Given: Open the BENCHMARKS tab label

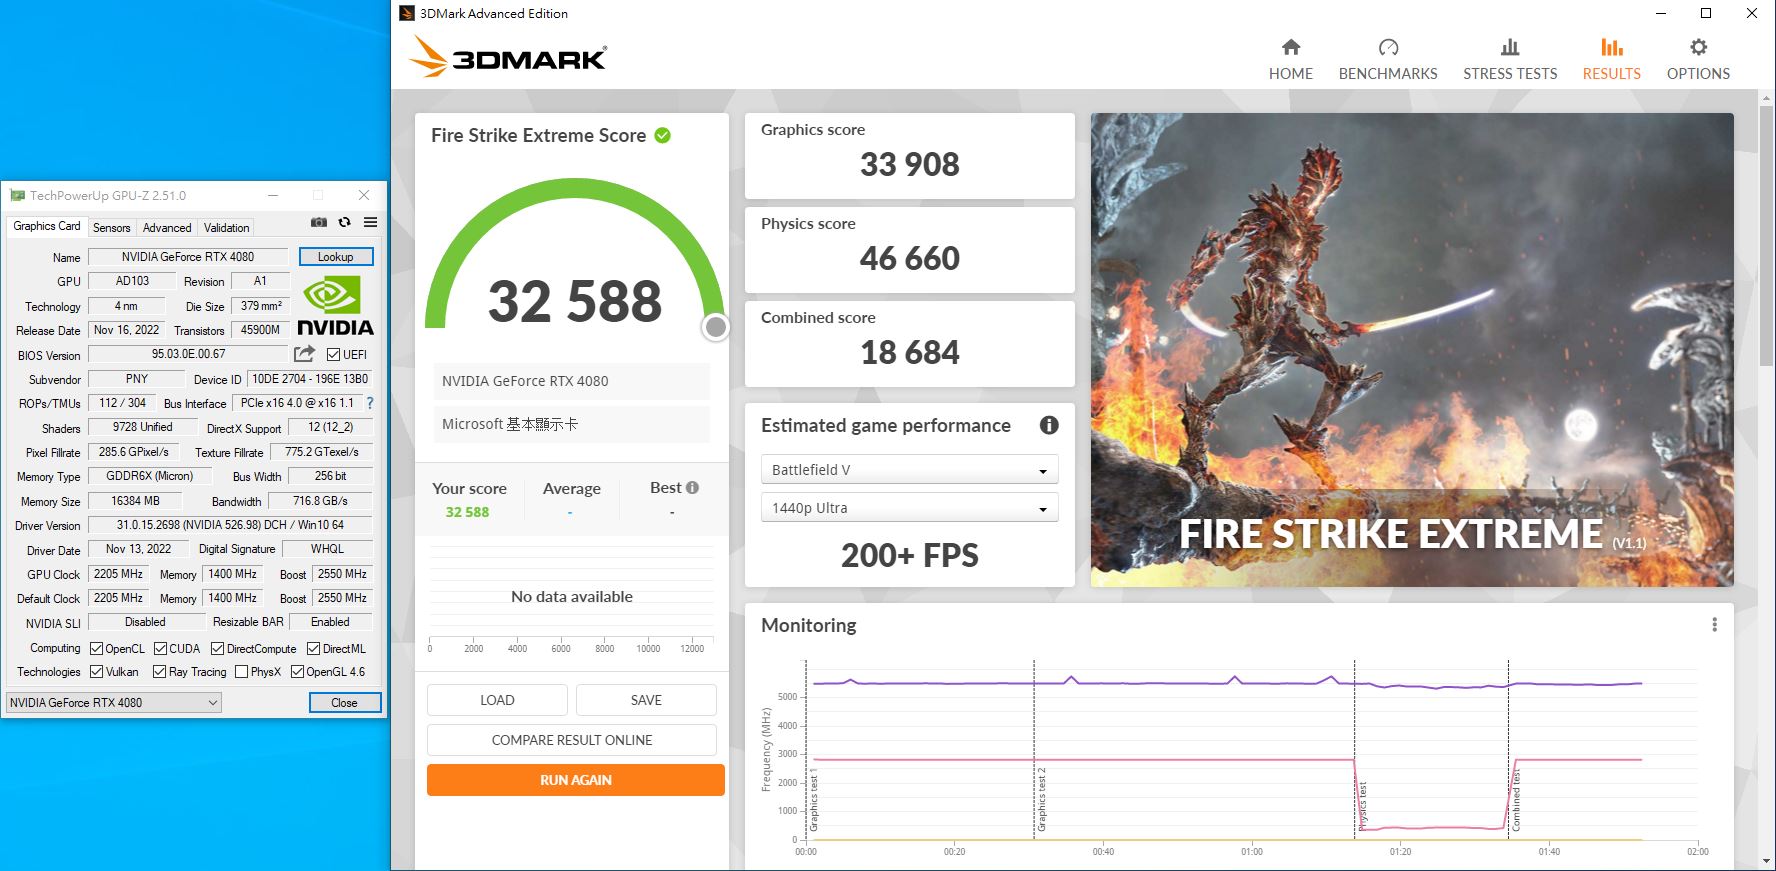Looking at the screenshot, I should pyautogui.click(x=1388, y=74).
